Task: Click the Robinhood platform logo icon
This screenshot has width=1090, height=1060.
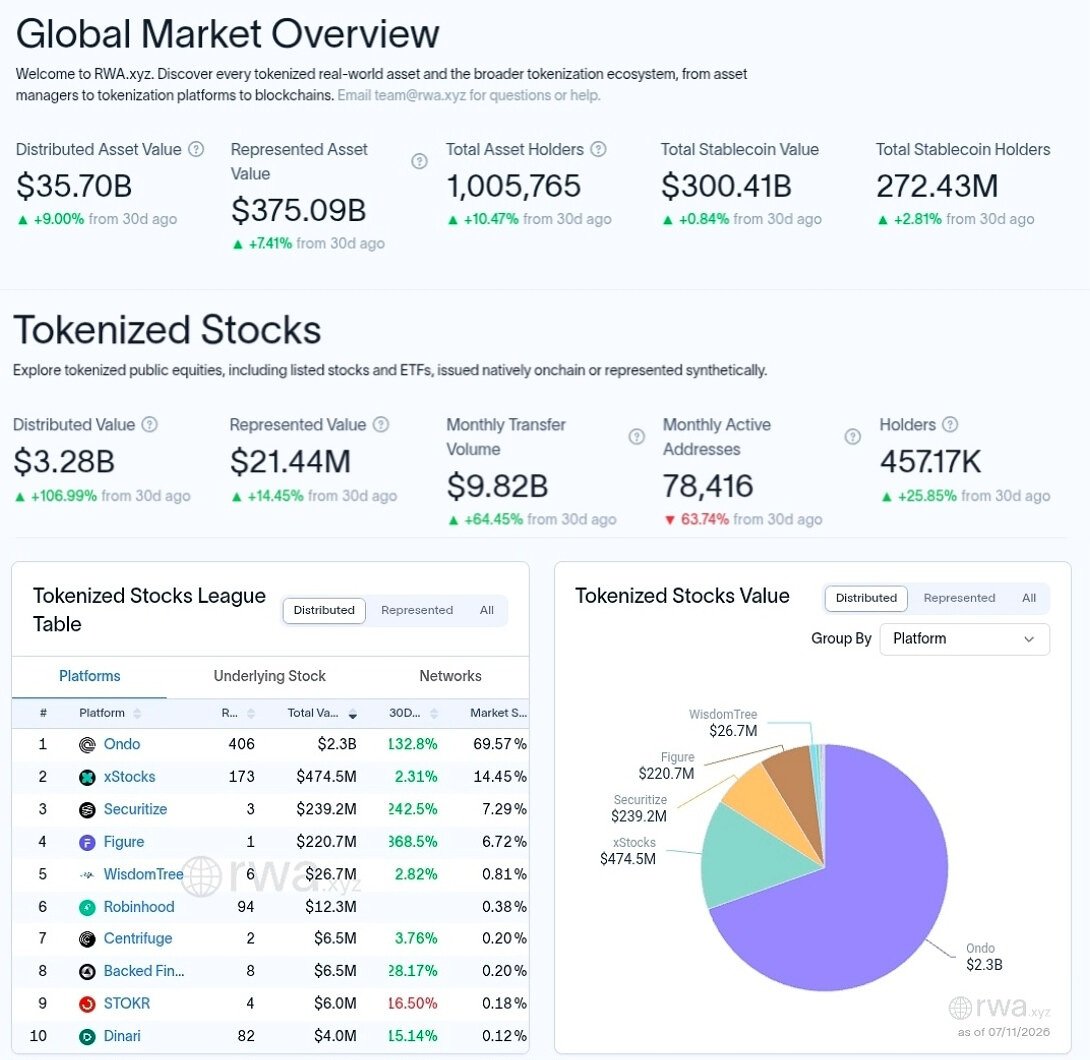Action: (x=87, y=907)
